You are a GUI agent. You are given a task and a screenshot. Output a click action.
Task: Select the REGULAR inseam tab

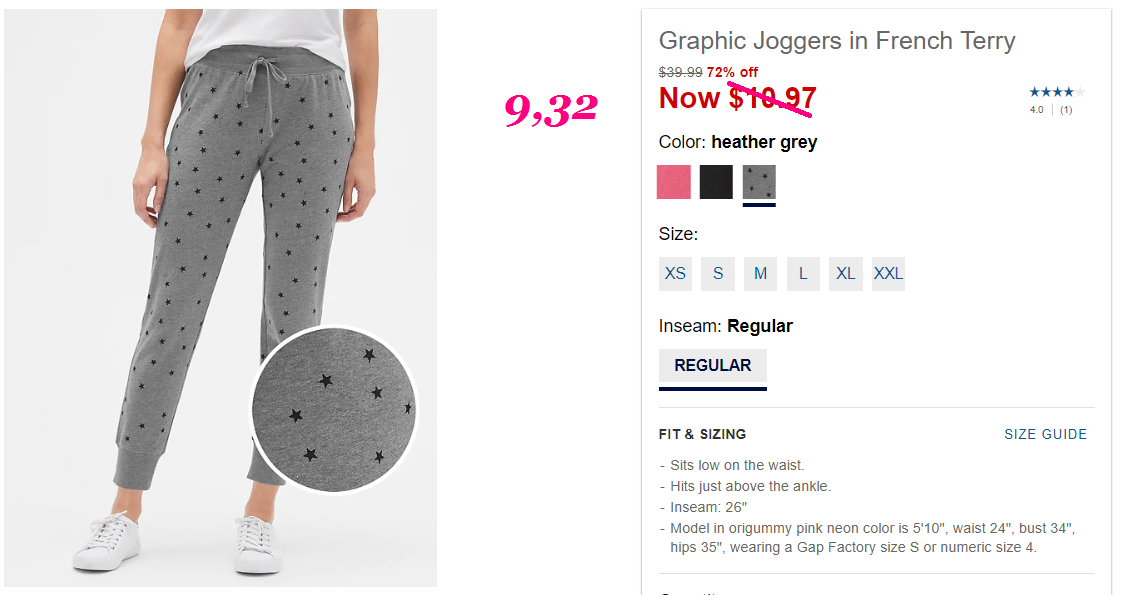[713, 368]
